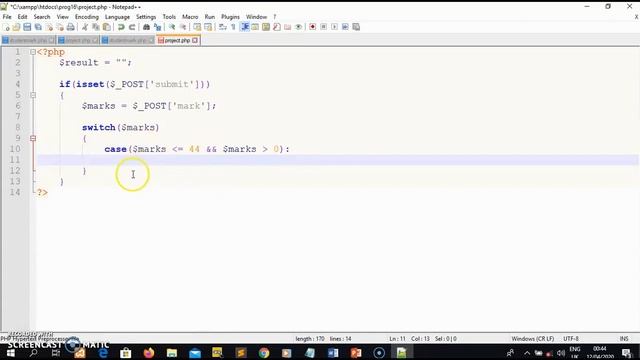This screenshot has width=640, height=360.
Task: Click the Stop Recording macro icon
Action: tap(323, 27)
